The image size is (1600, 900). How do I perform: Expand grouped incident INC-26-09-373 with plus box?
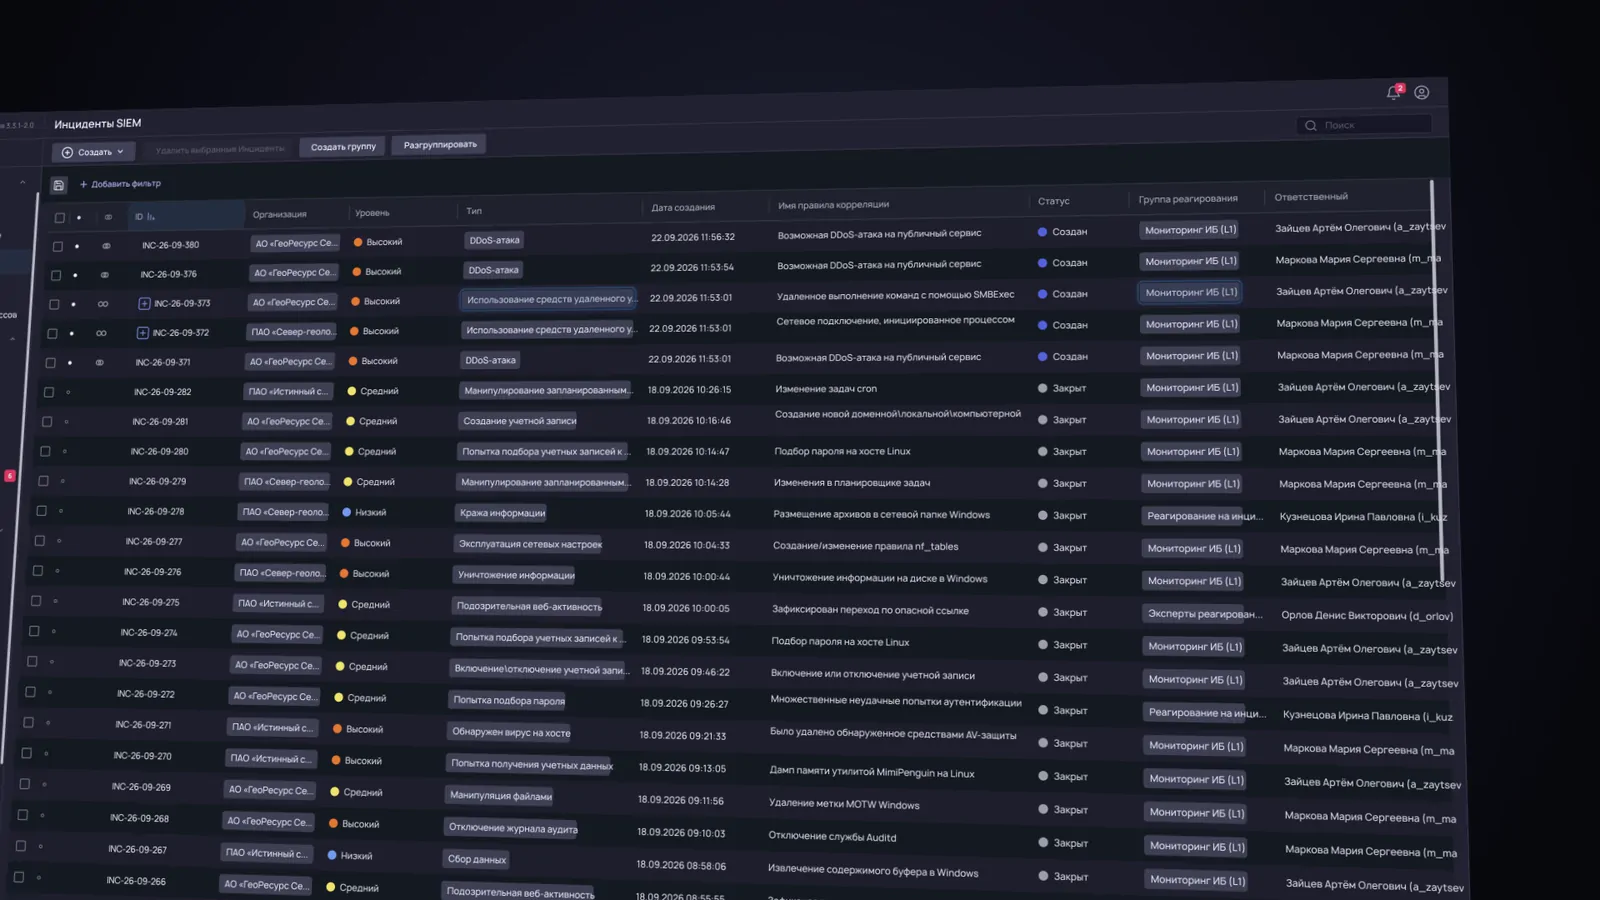144,303
